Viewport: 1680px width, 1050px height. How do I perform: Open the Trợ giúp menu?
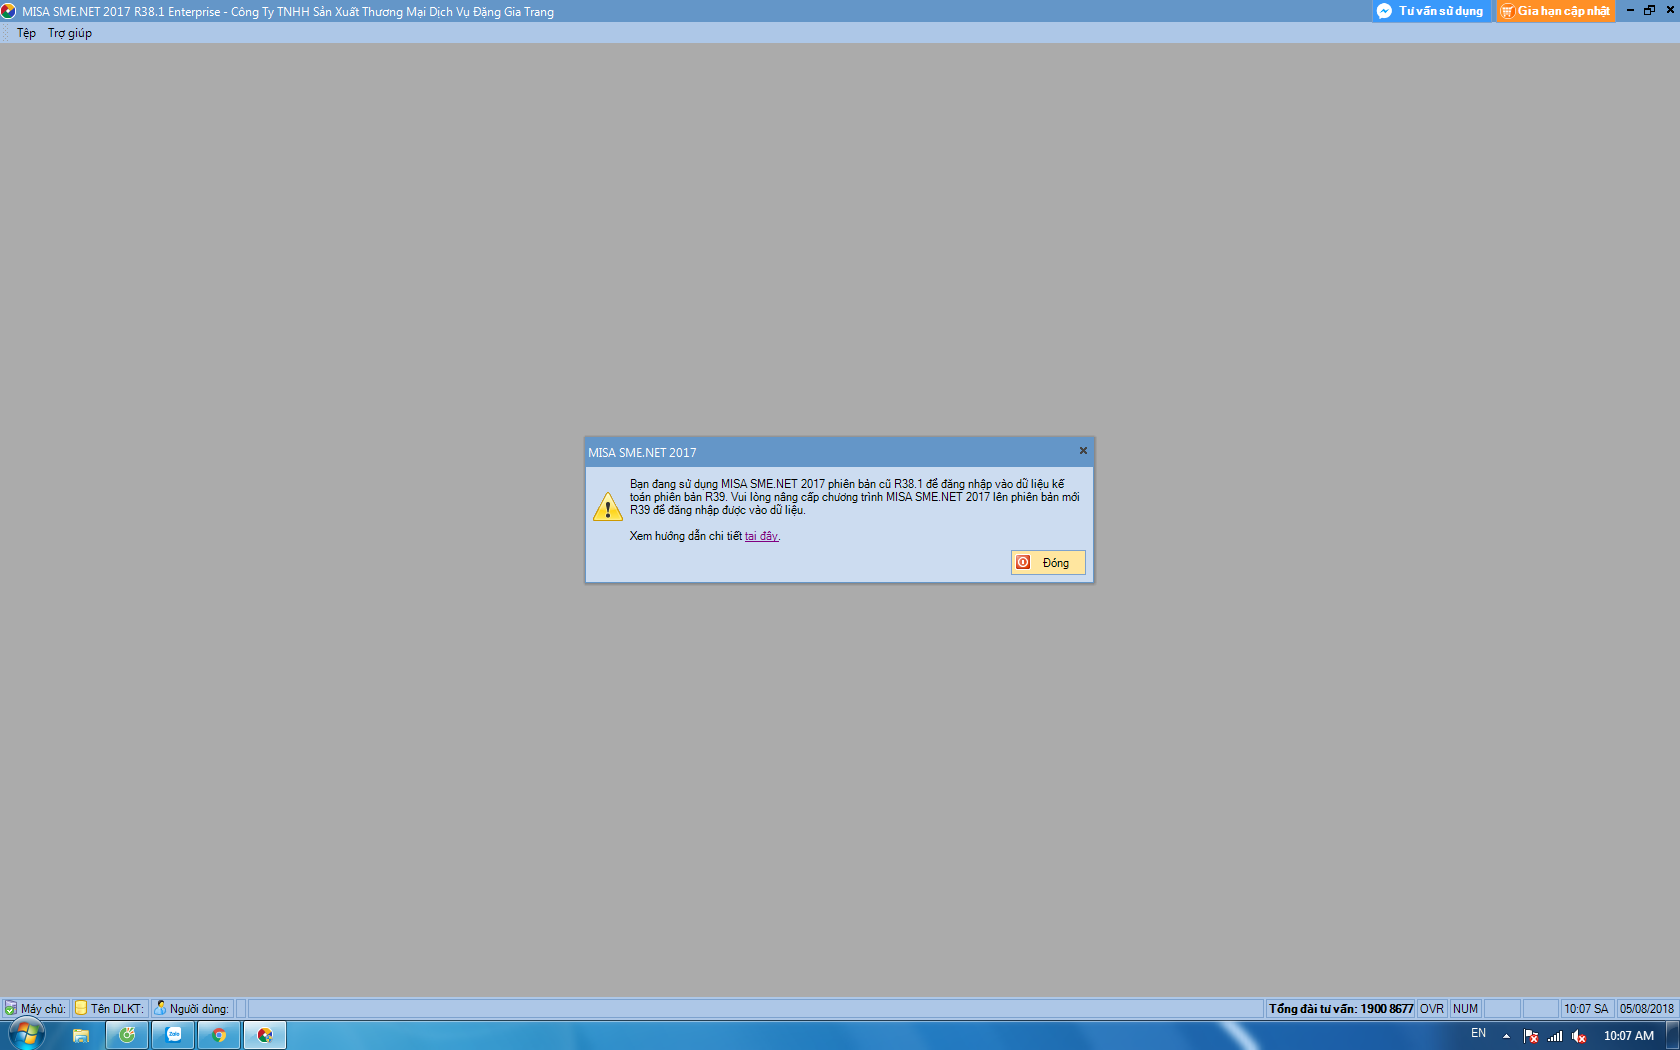coord(70,33)
